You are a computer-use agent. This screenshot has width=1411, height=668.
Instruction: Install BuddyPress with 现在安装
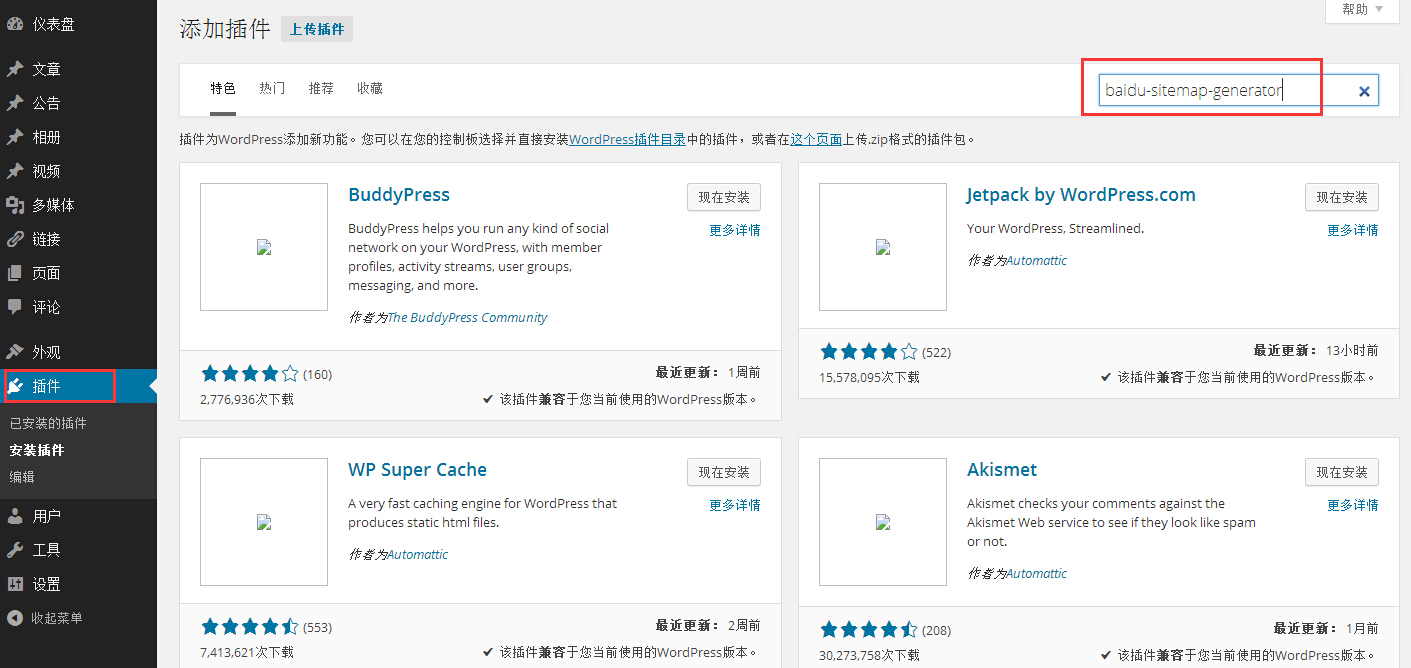(723, 197)
